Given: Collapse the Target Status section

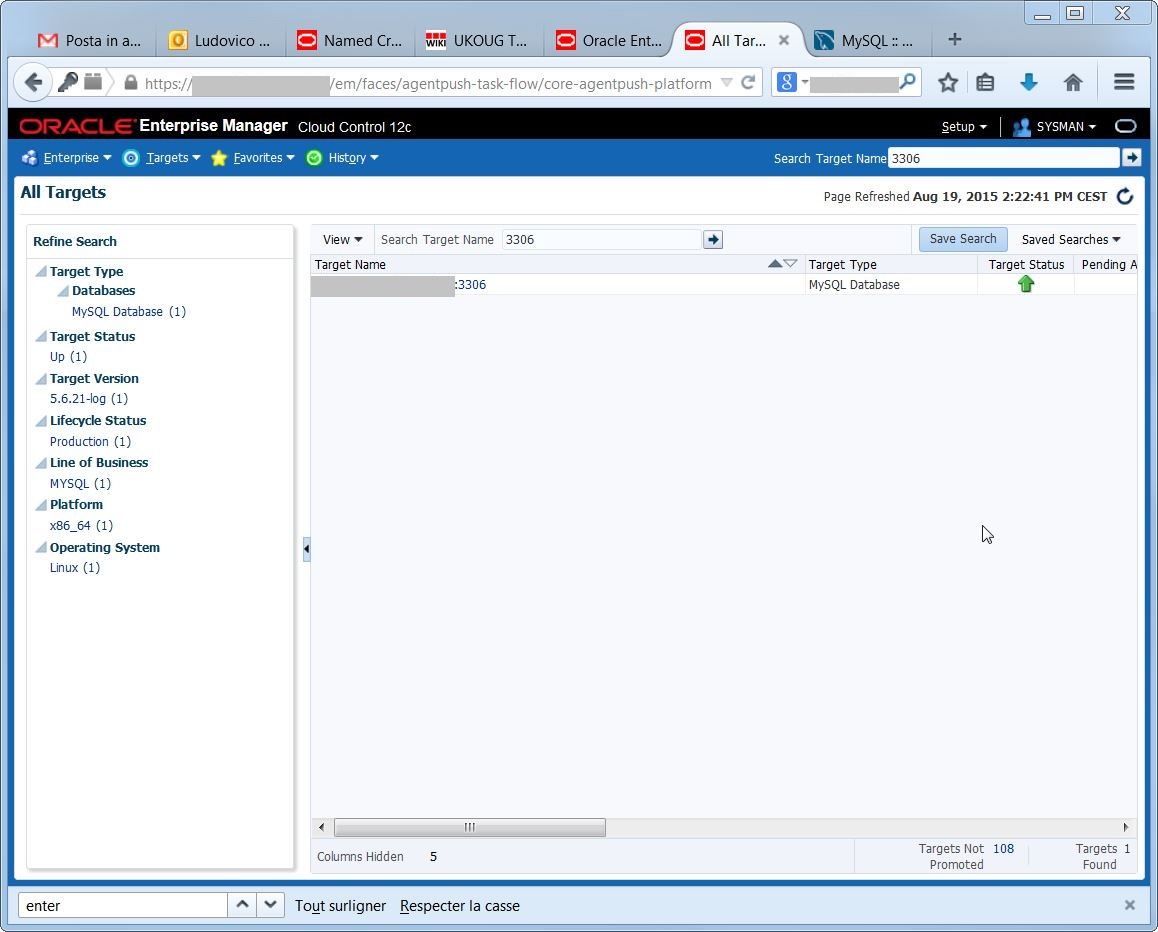Looking at the screenshot, I should tap(41, 336).
